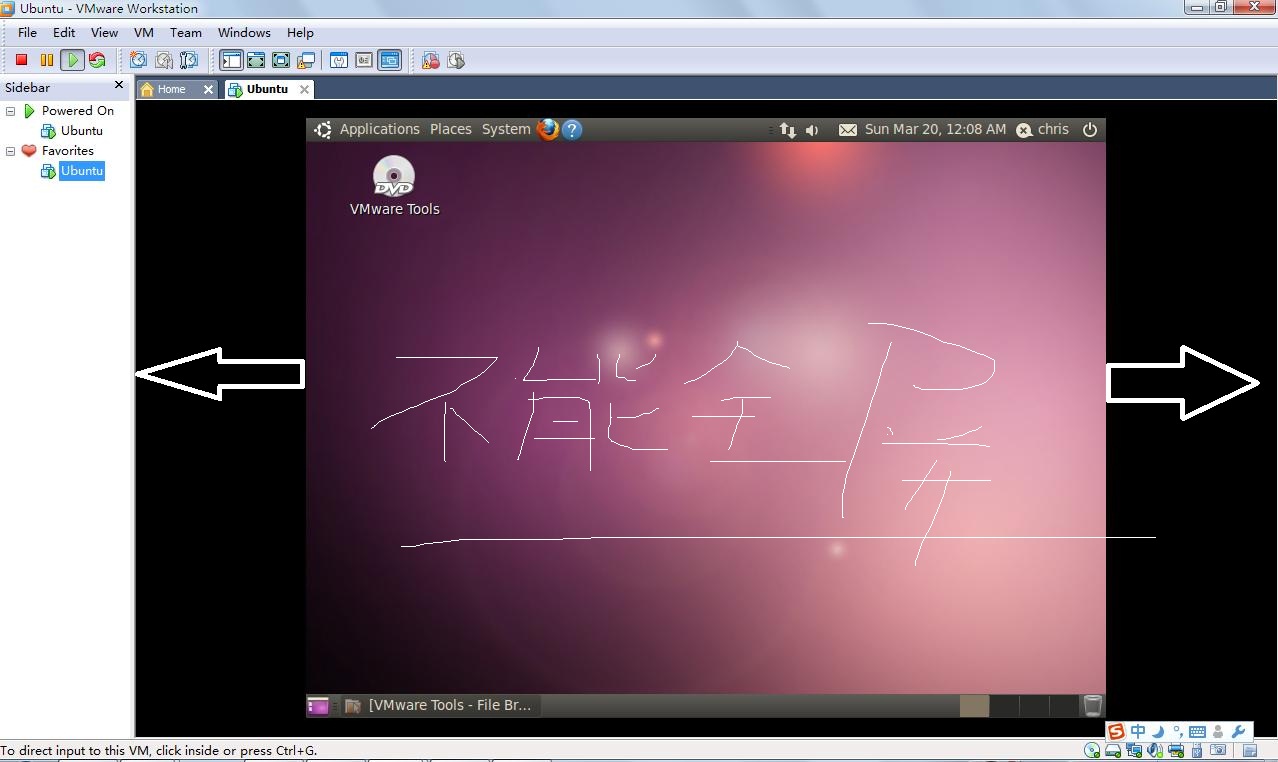Click the network indicator in Ubuntu panel
The image size is (1278, 762).
click(788, 130)
